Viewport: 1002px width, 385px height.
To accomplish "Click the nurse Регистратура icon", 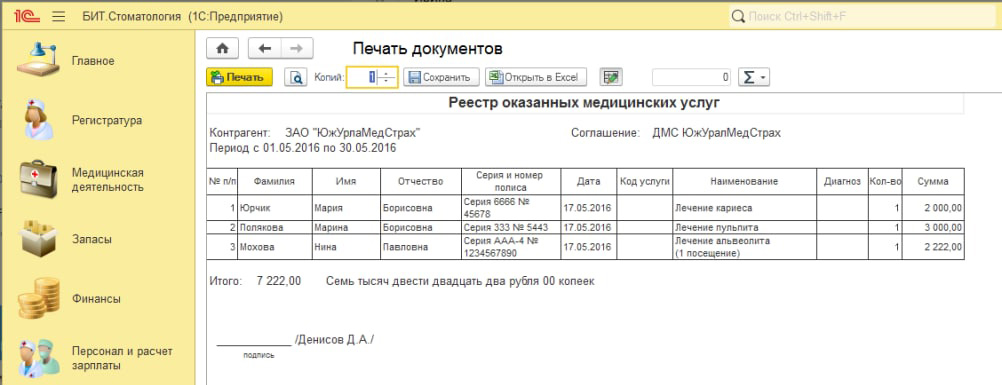I will point(38,120).
